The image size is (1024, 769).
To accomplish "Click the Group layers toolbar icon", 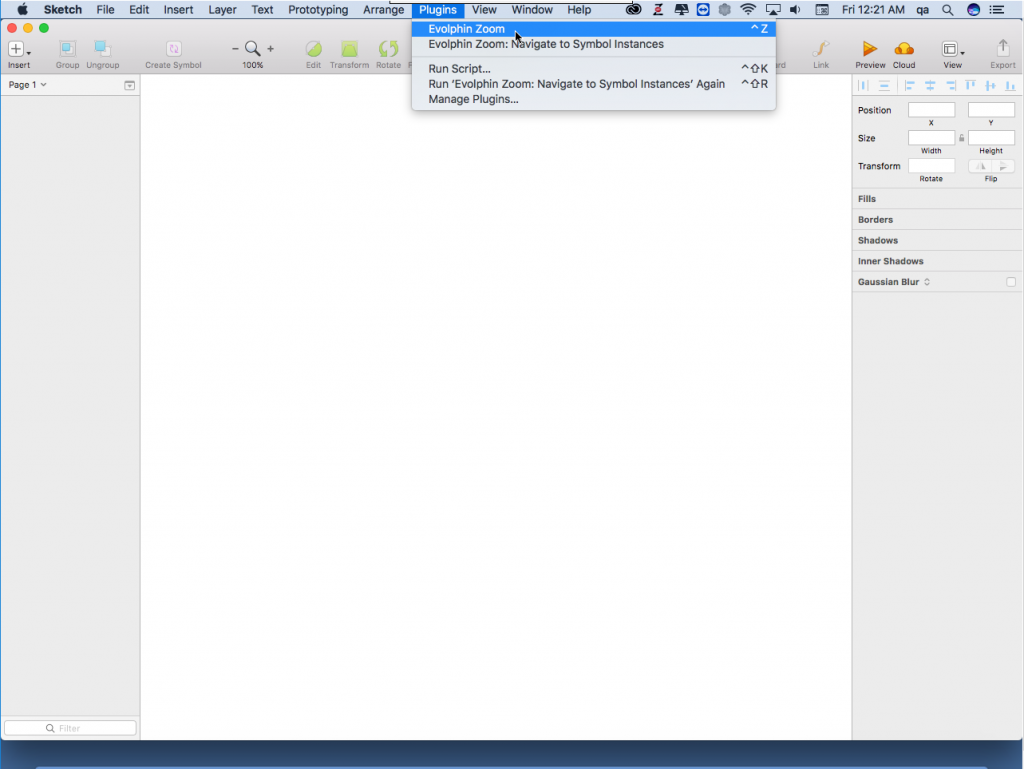I will [x=67, y=49].
